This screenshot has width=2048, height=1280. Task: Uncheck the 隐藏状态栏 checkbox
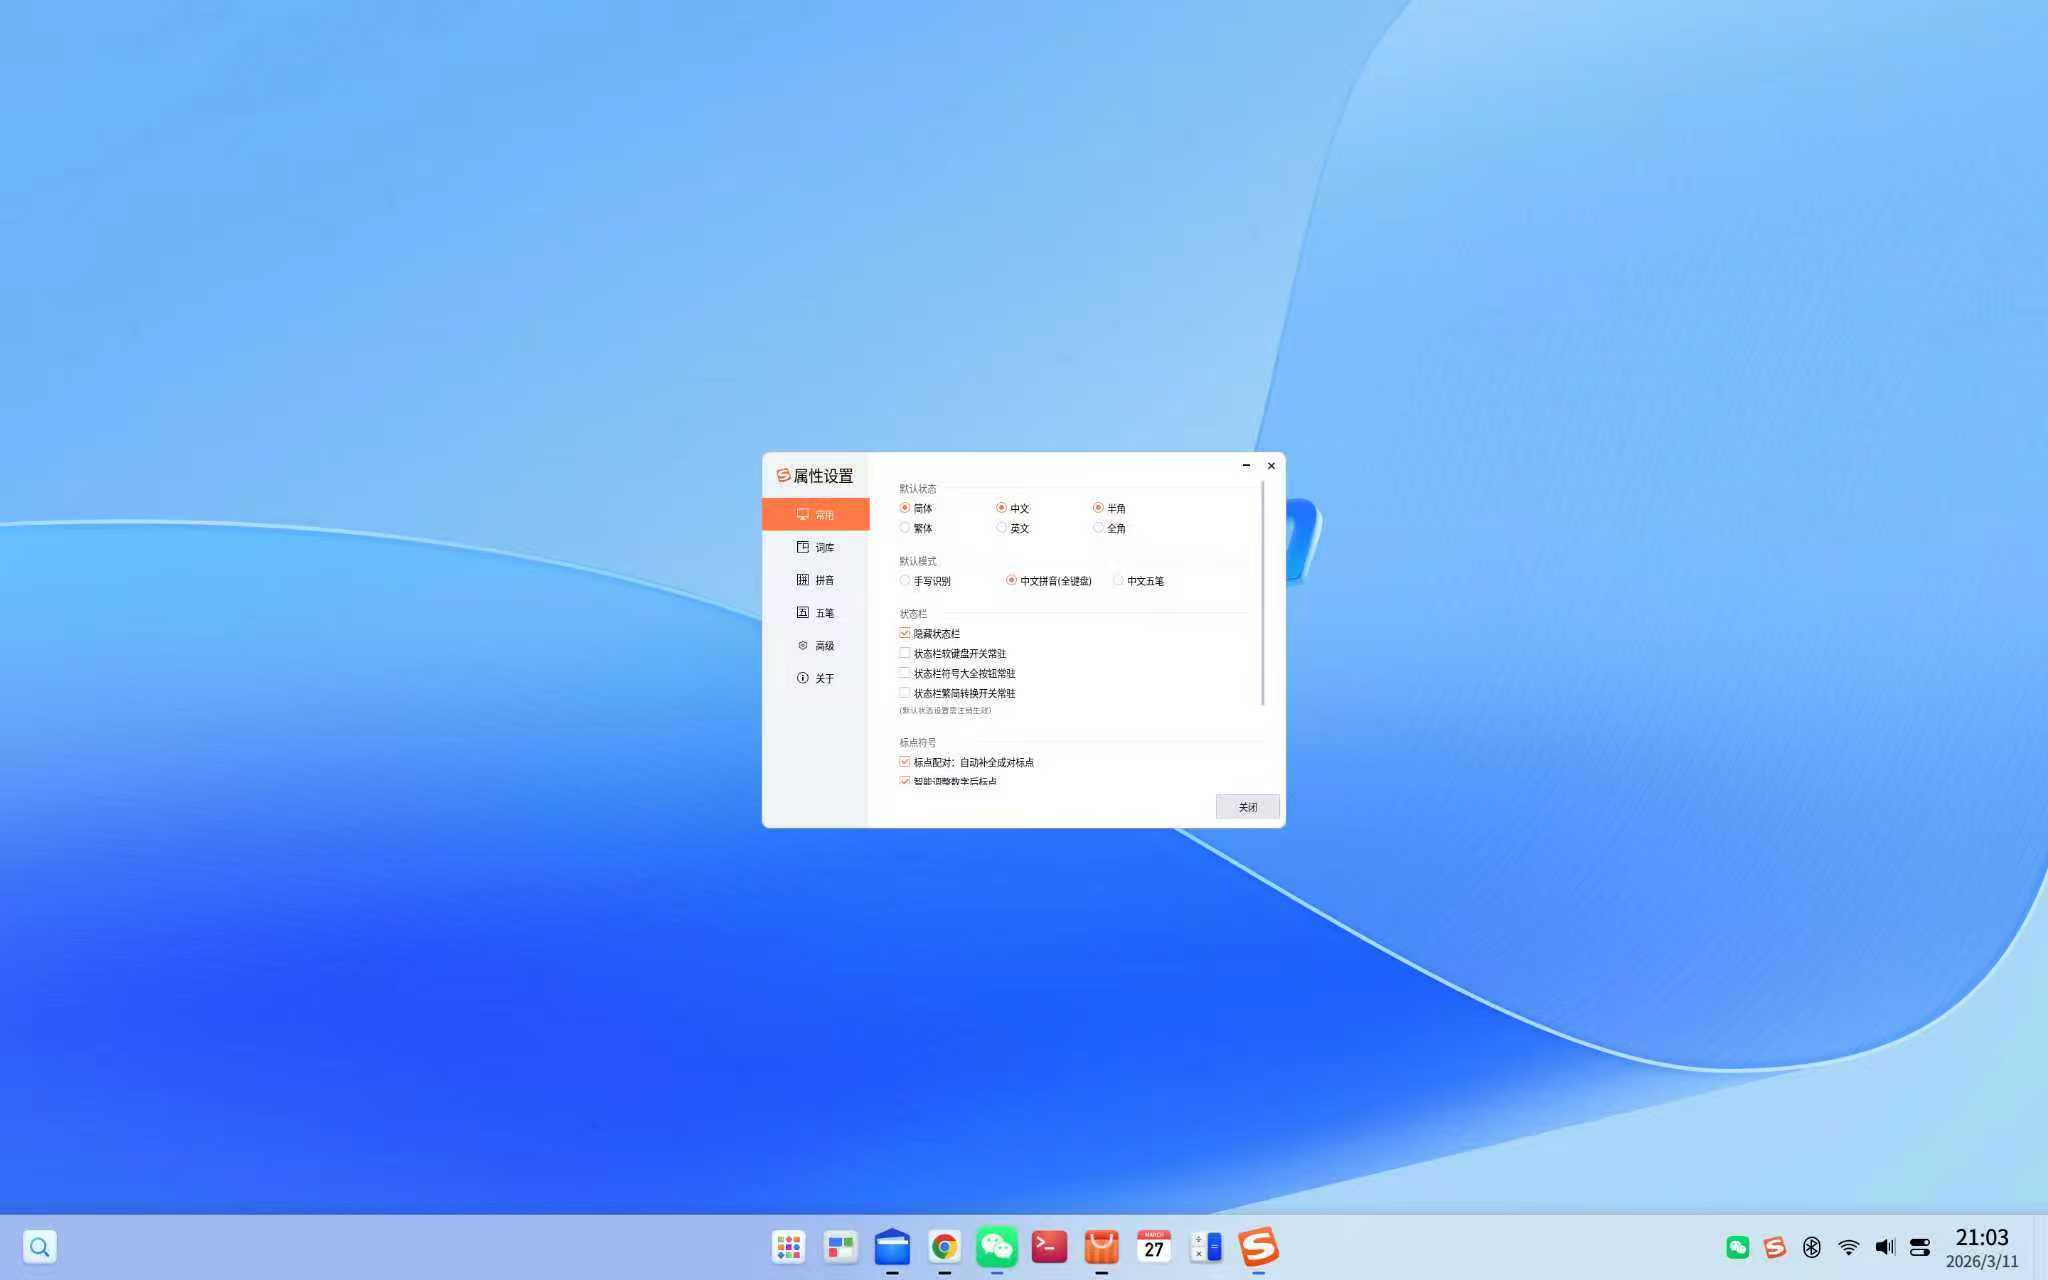point(905,634)
